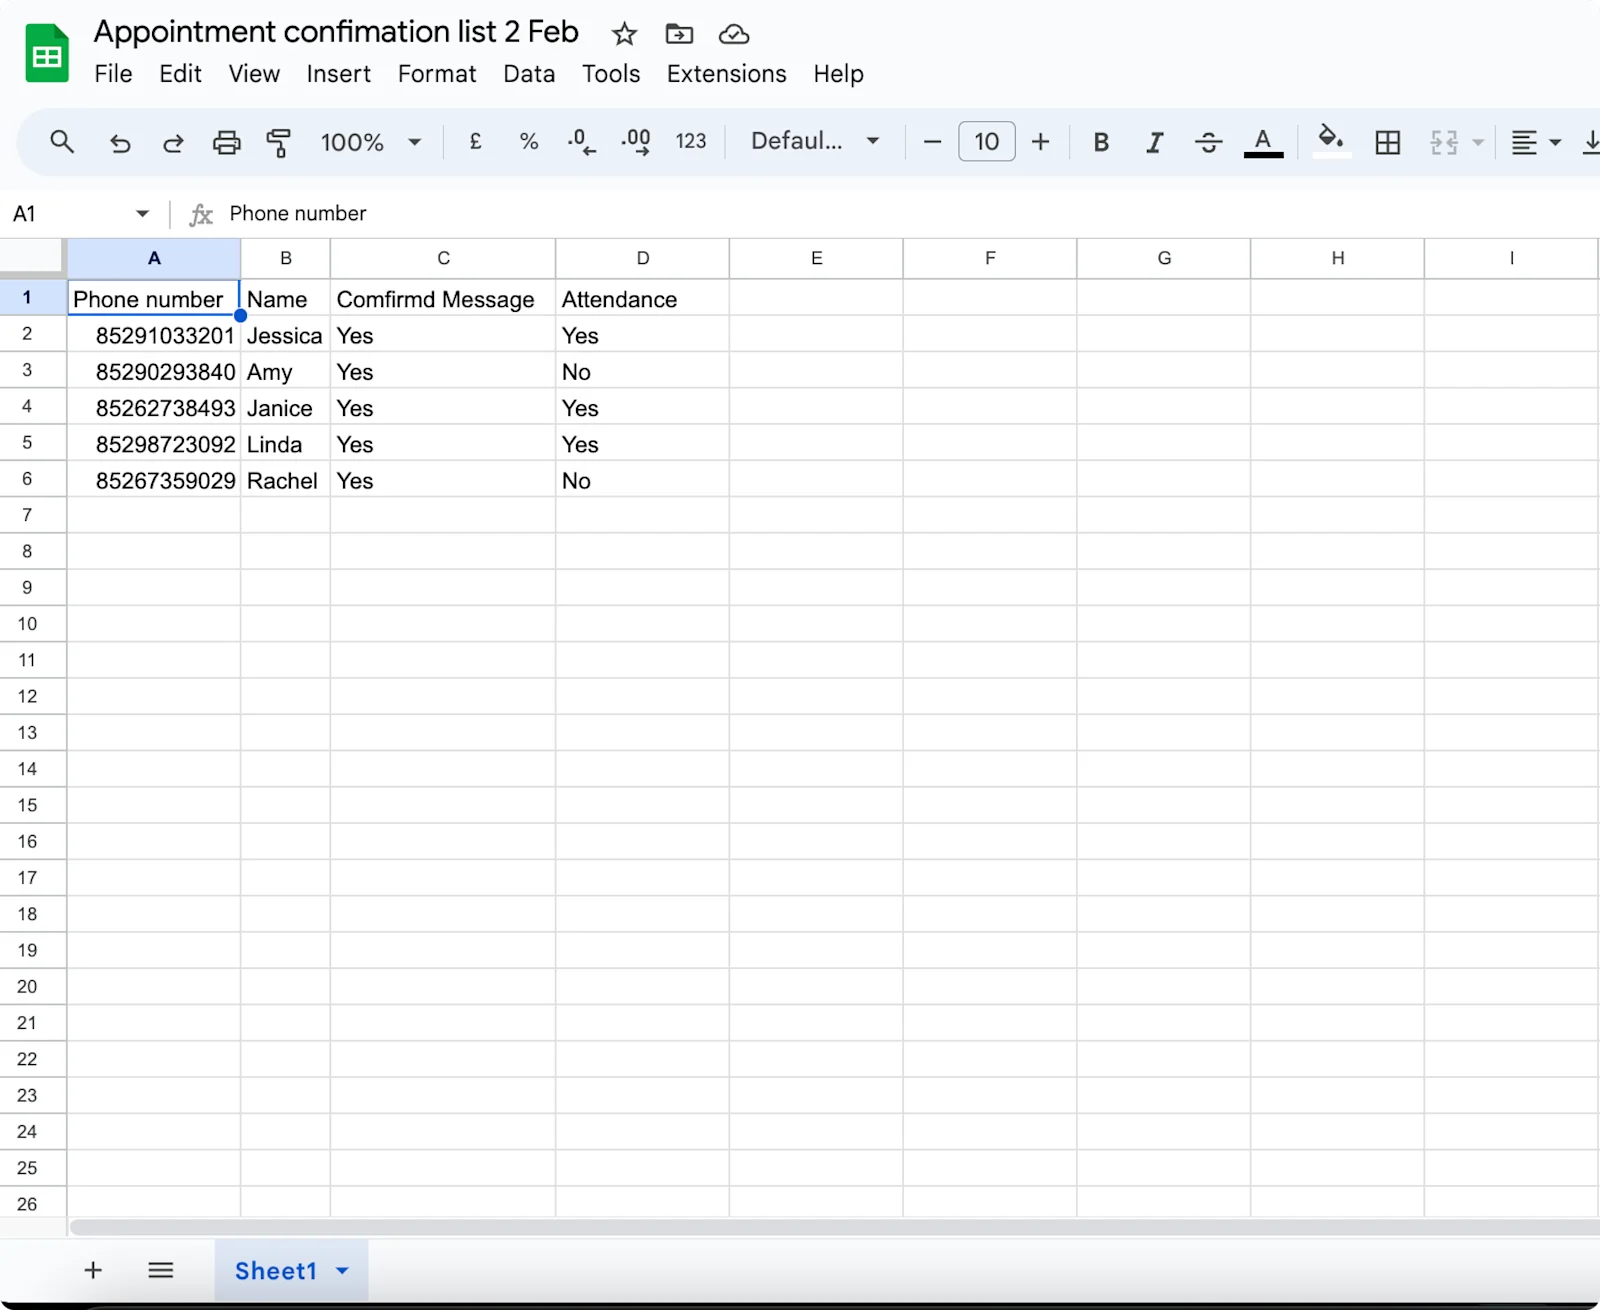Open the font selector dropdown
1600x1310 pixels.
click(871, 141)
